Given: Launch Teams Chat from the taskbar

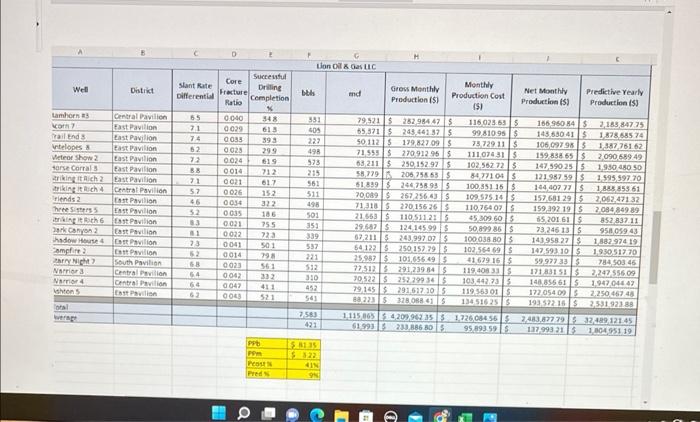Looking at the screenshot, I should pyautogui.click(x=292, y=414).
